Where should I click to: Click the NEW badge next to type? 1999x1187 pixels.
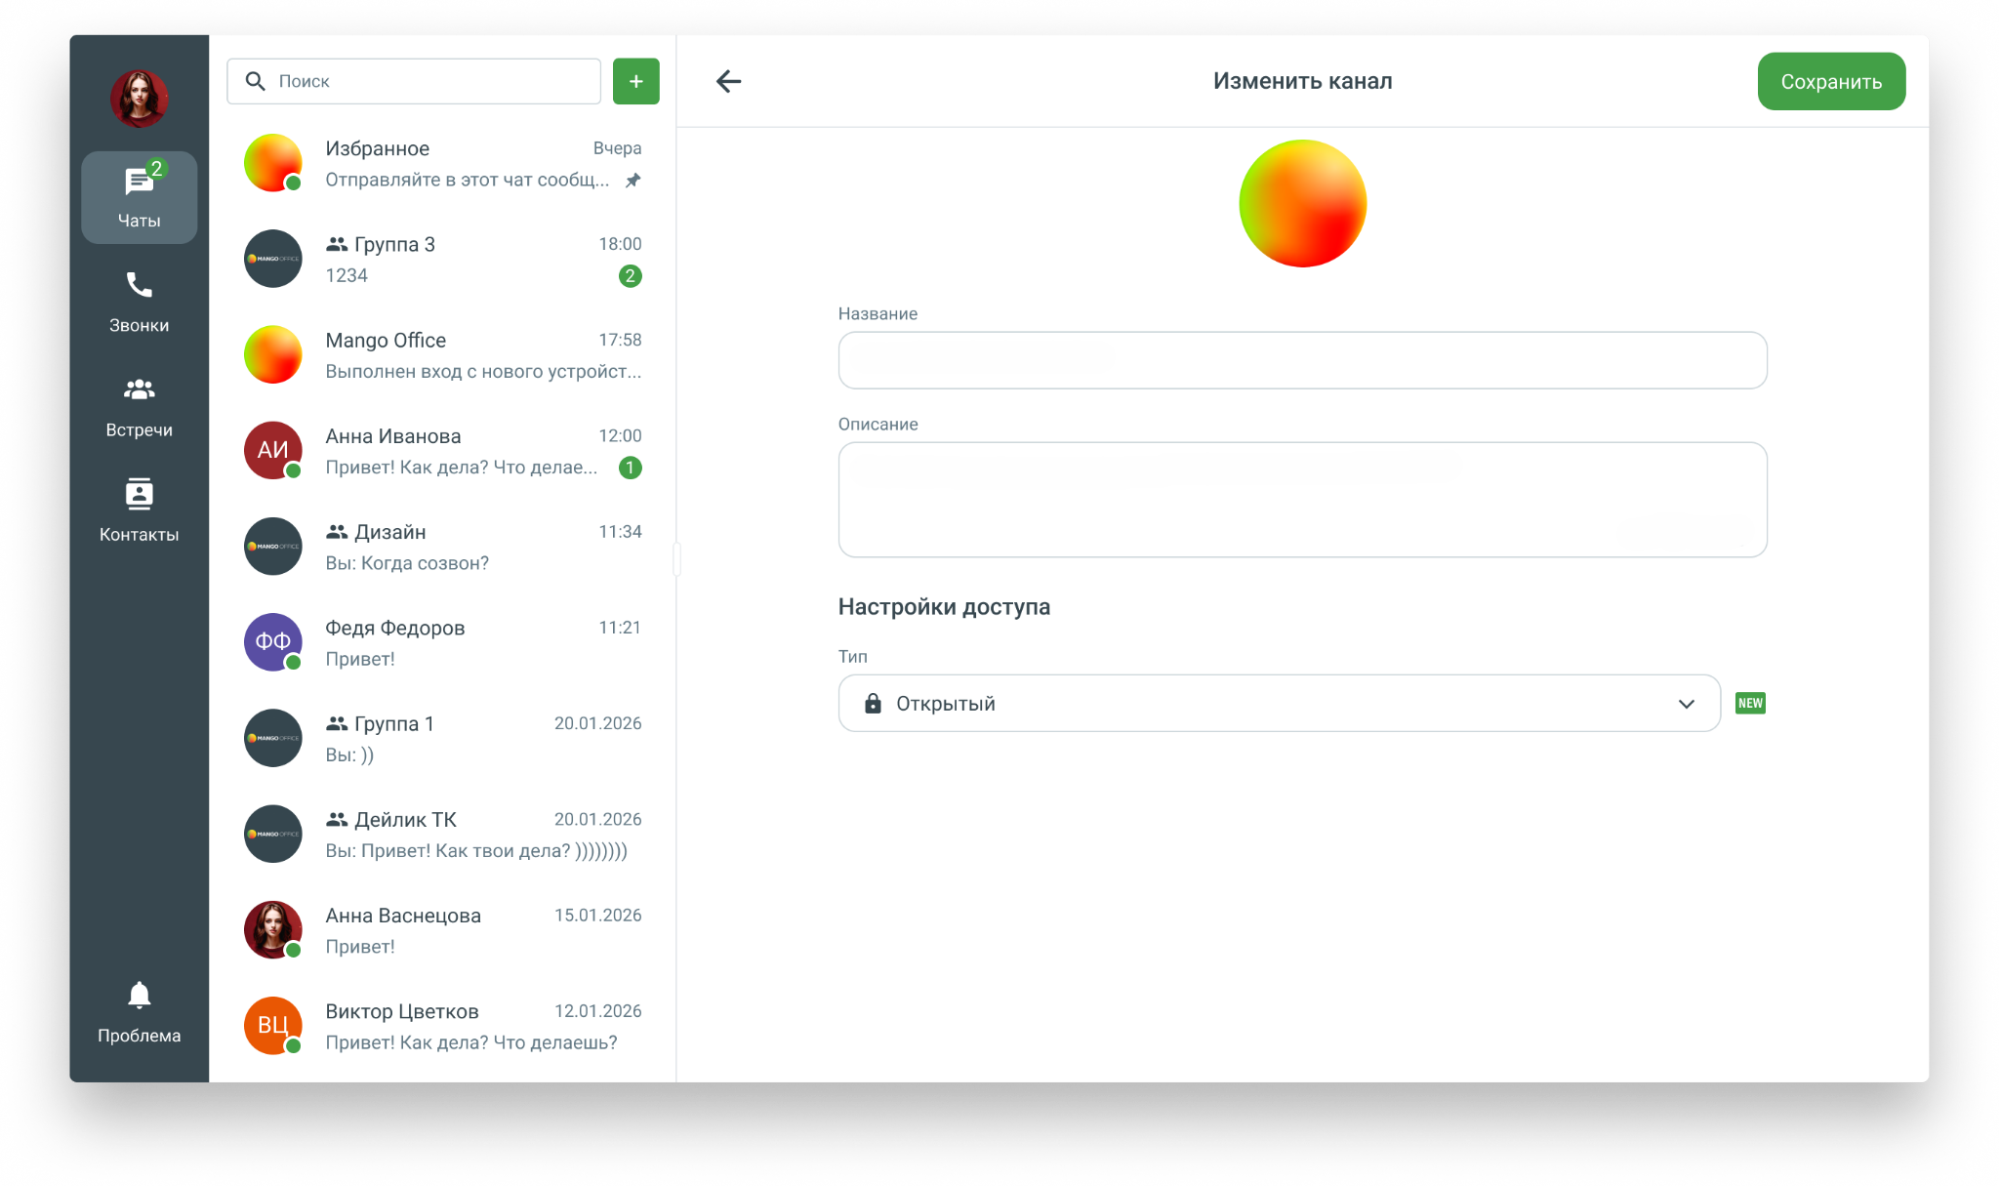pos(1750,703)
